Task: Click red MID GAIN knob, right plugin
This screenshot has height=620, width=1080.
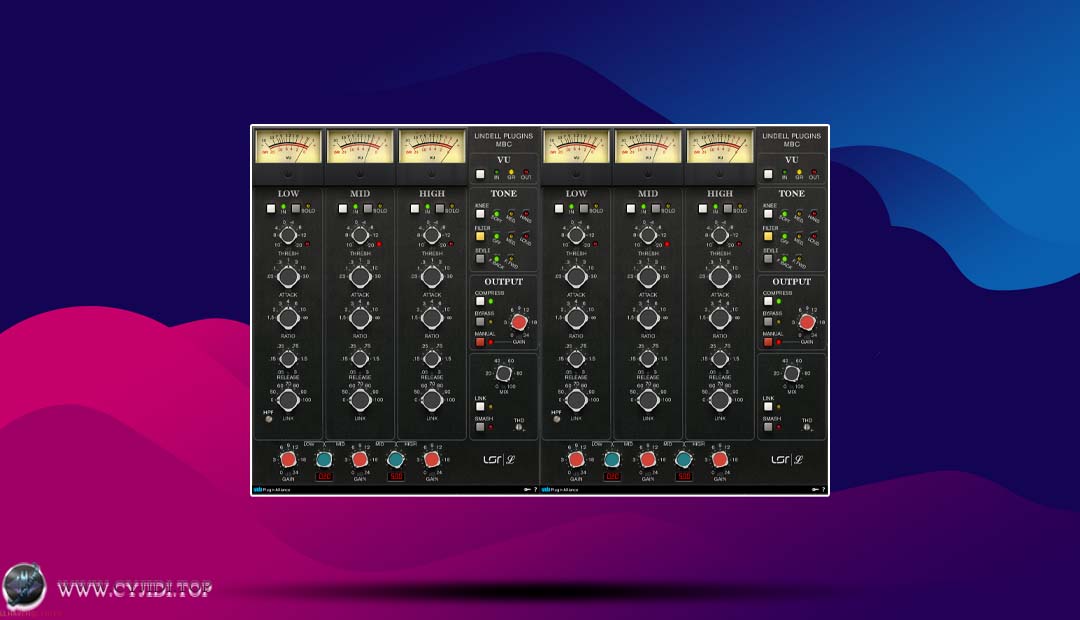Action: (x=647, y=459)
